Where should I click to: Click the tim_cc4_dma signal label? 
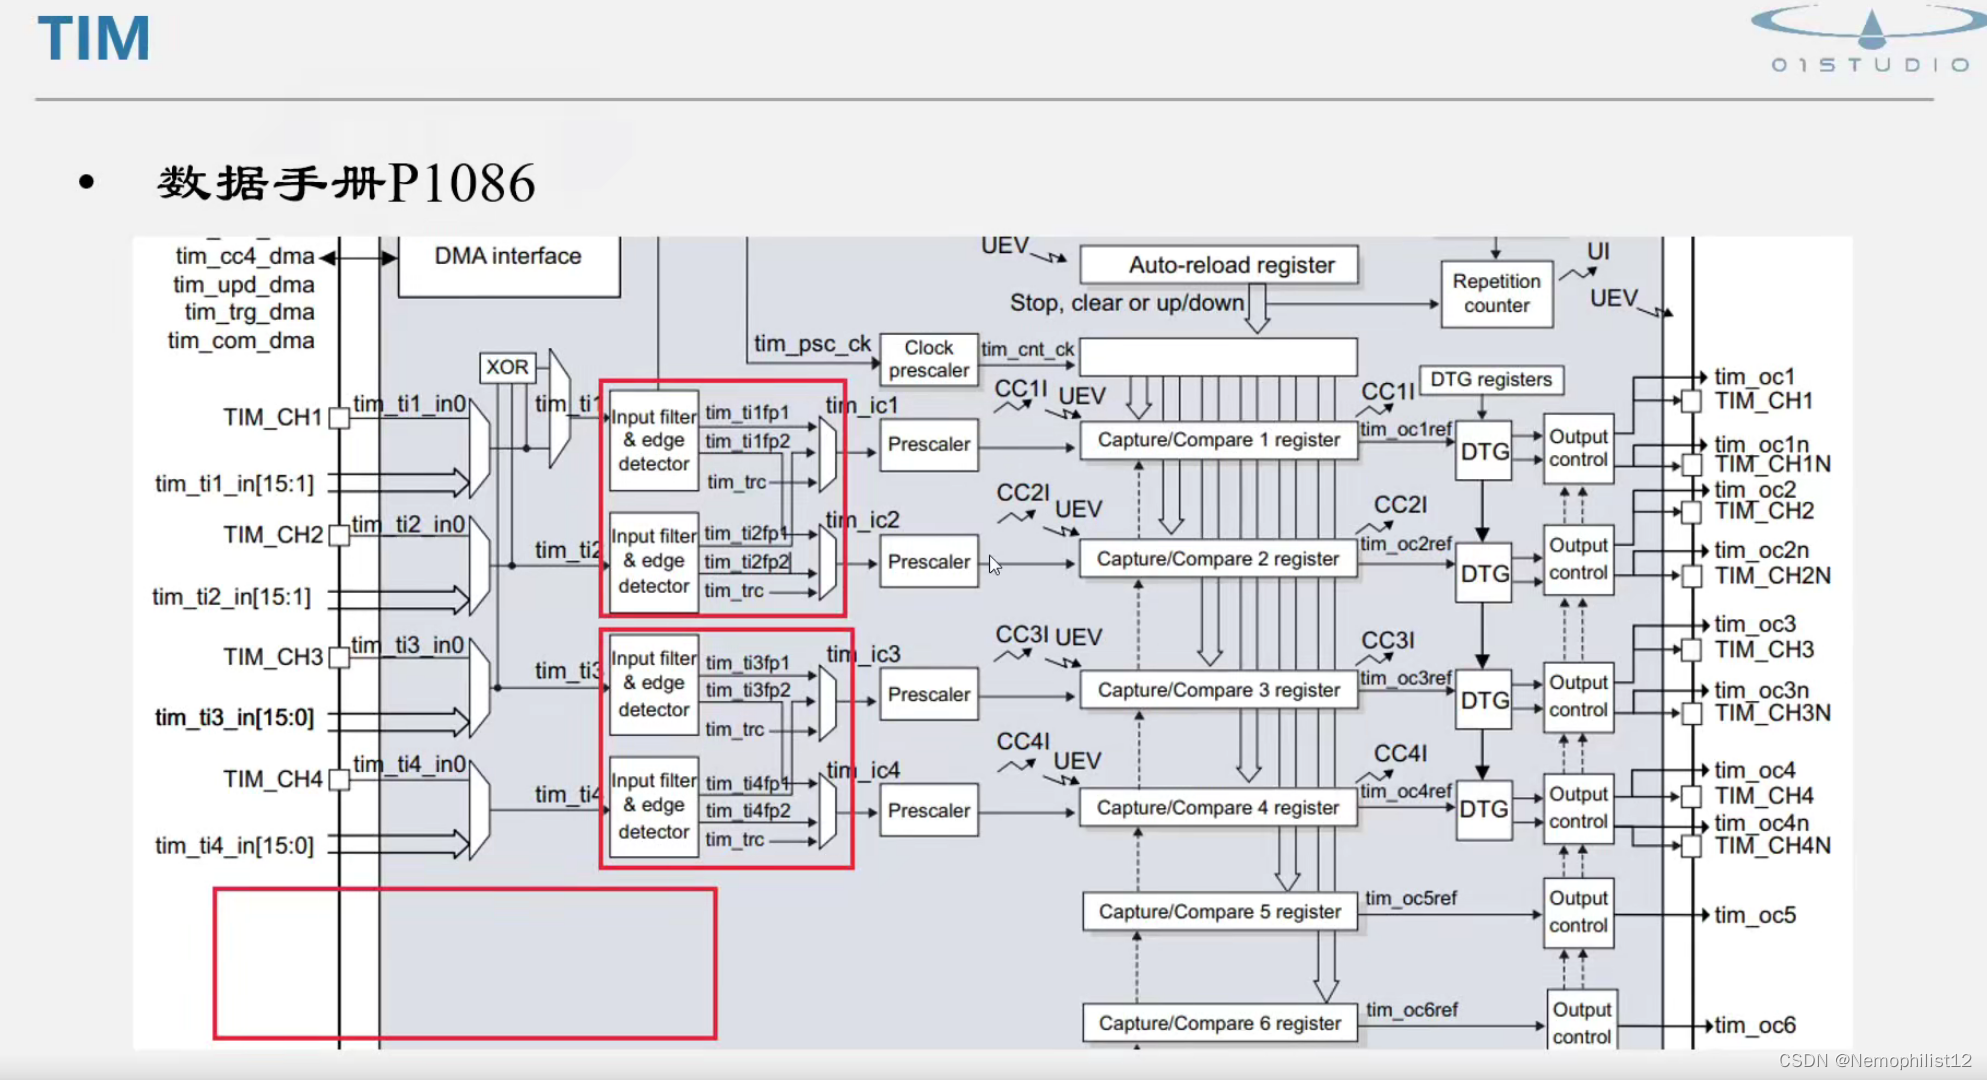[x=245, y=256]
